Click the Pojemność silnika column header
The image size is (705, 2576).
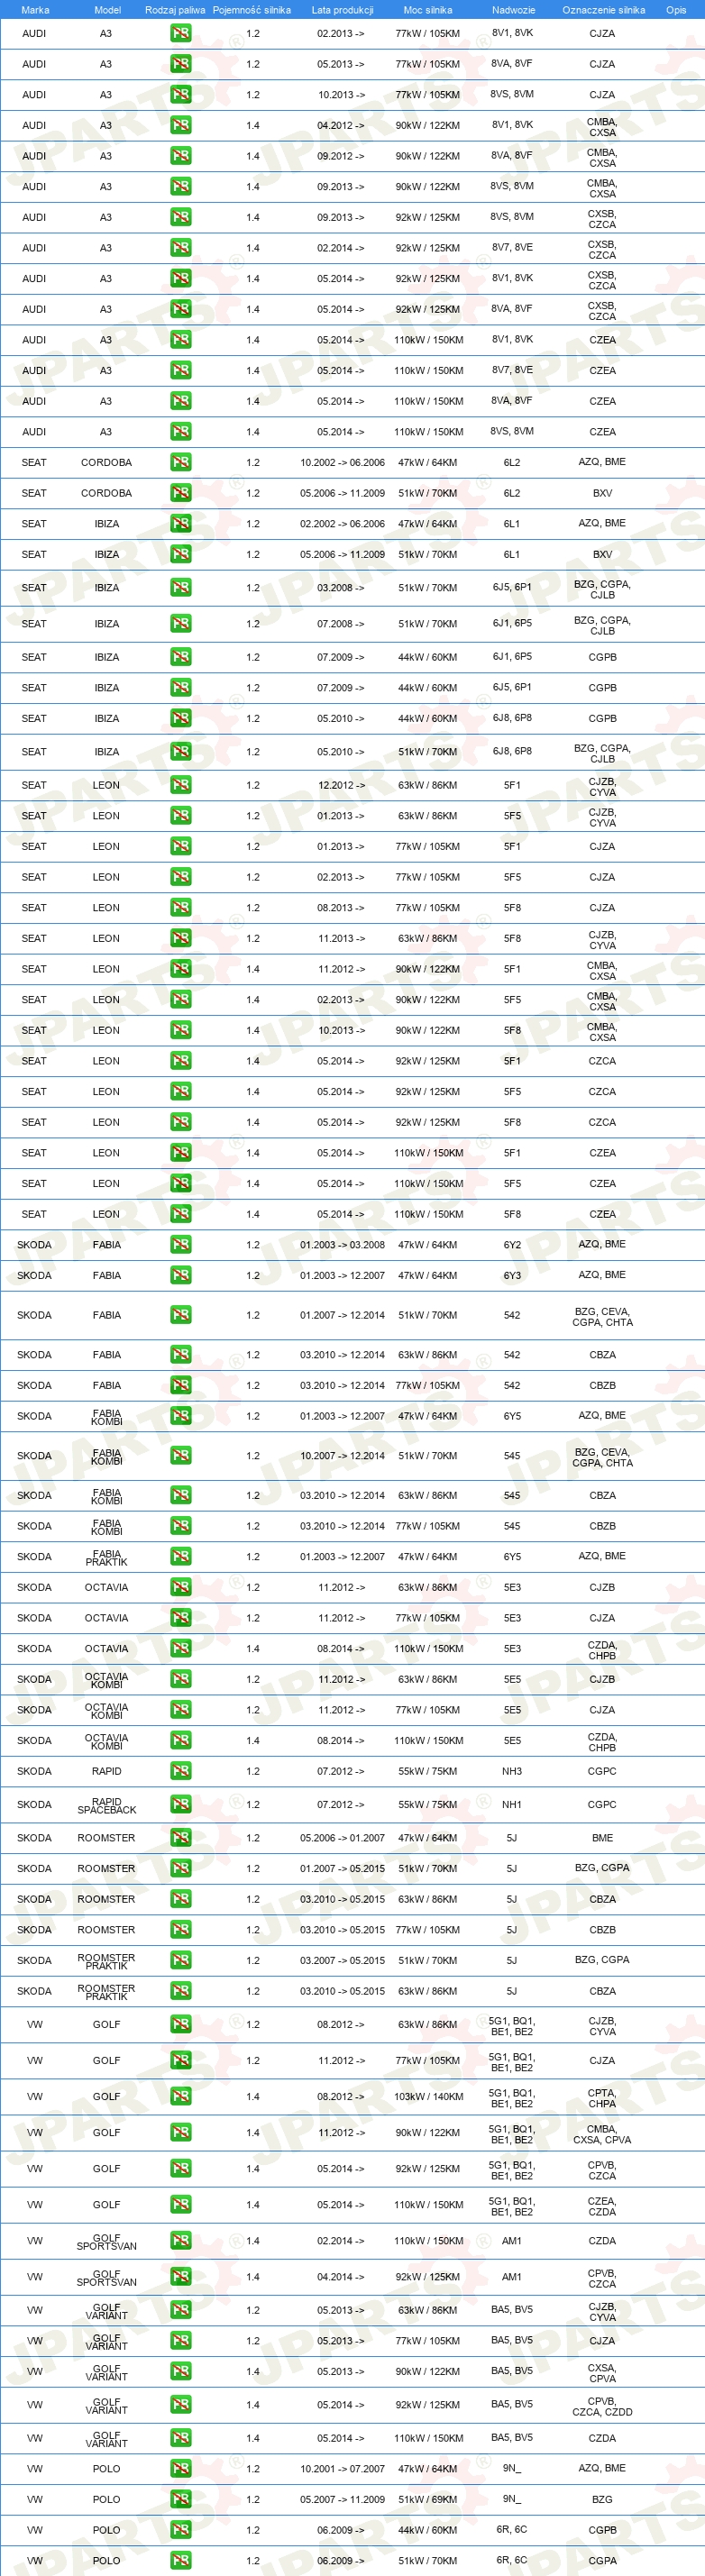pos(252,10)
